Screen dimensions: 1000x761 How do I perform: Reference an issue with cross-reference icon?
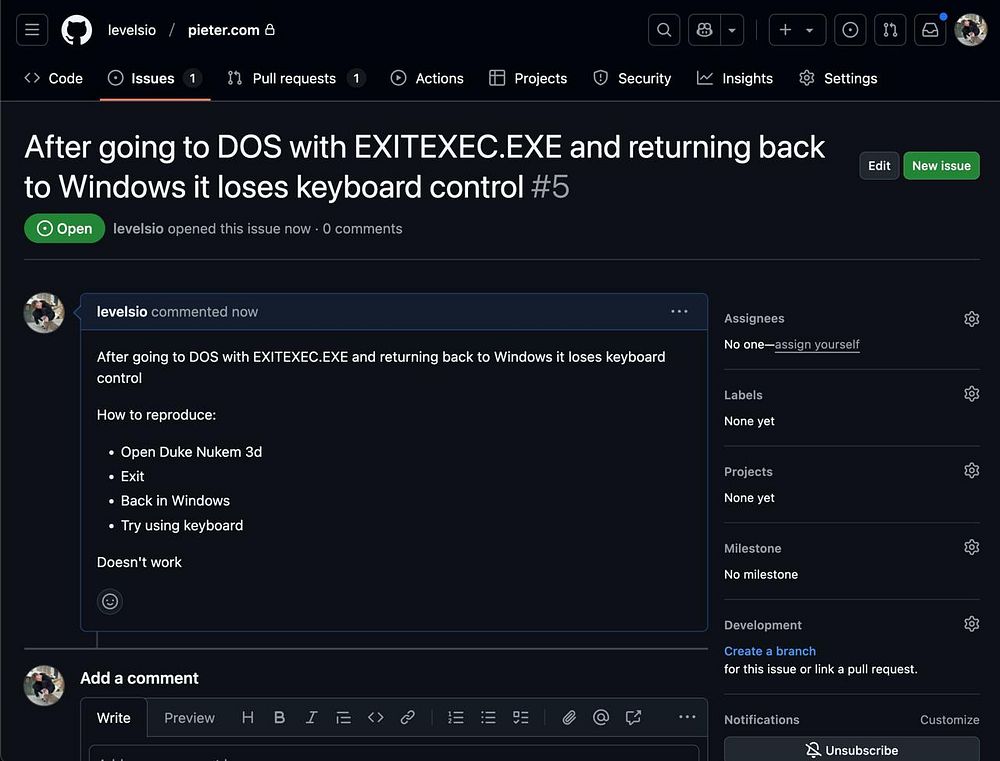pos(633,718)
